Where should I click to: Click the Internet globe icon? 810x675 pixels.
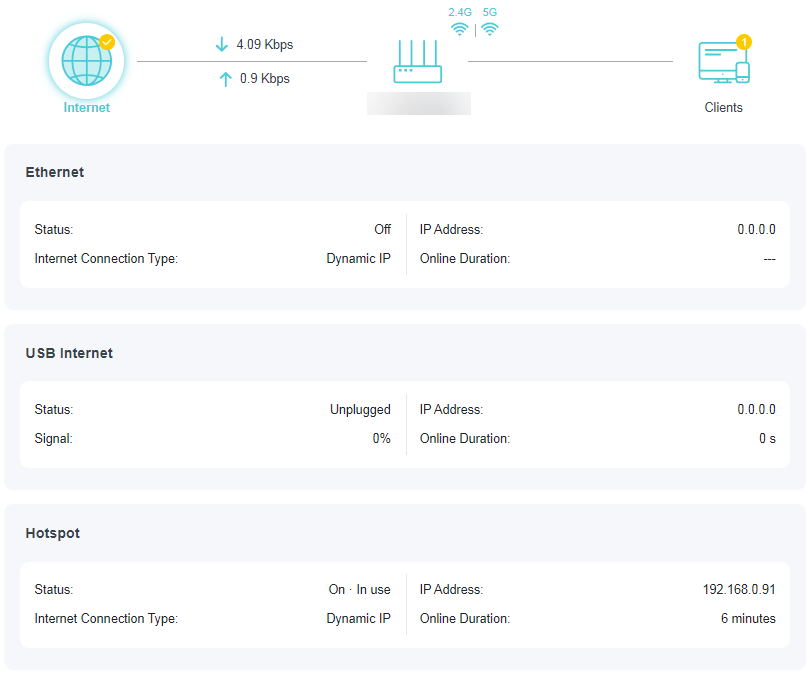click(x=85, y=59)
